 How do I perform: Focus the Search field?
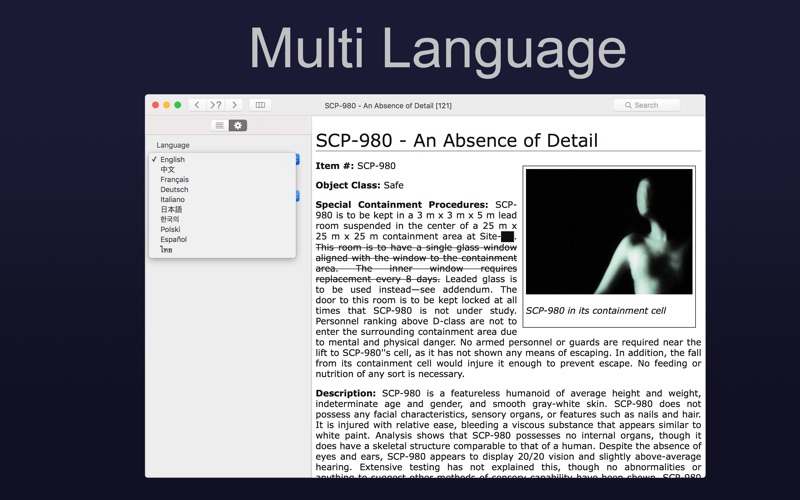(x=646, y=105)
